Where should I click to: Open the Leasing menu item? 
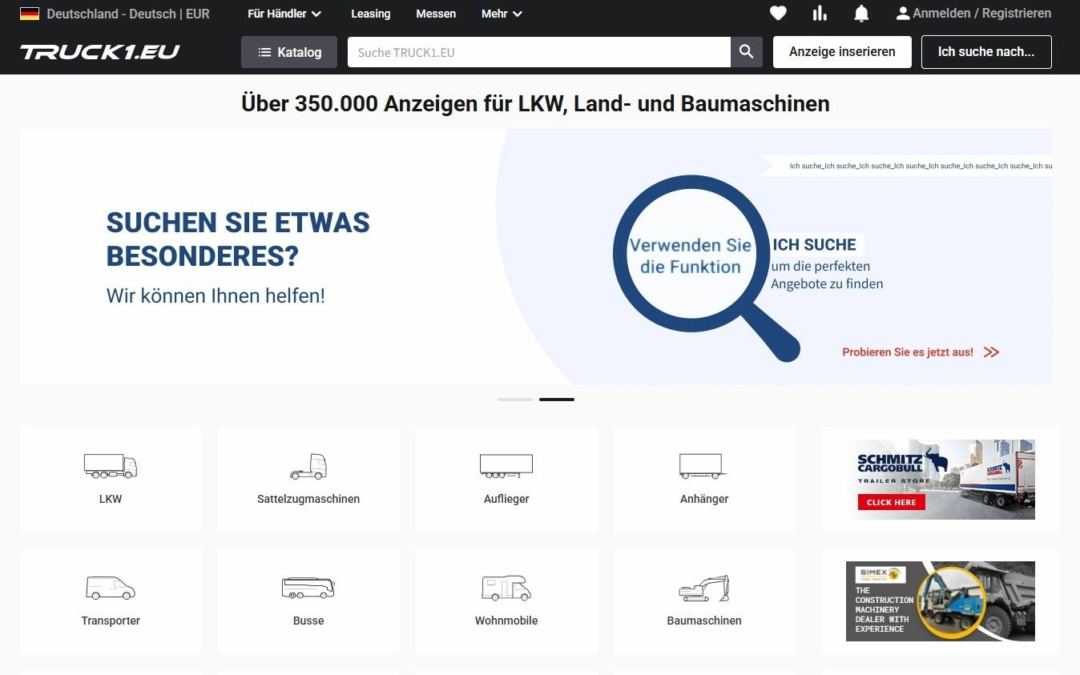click(x=370, y=13)
